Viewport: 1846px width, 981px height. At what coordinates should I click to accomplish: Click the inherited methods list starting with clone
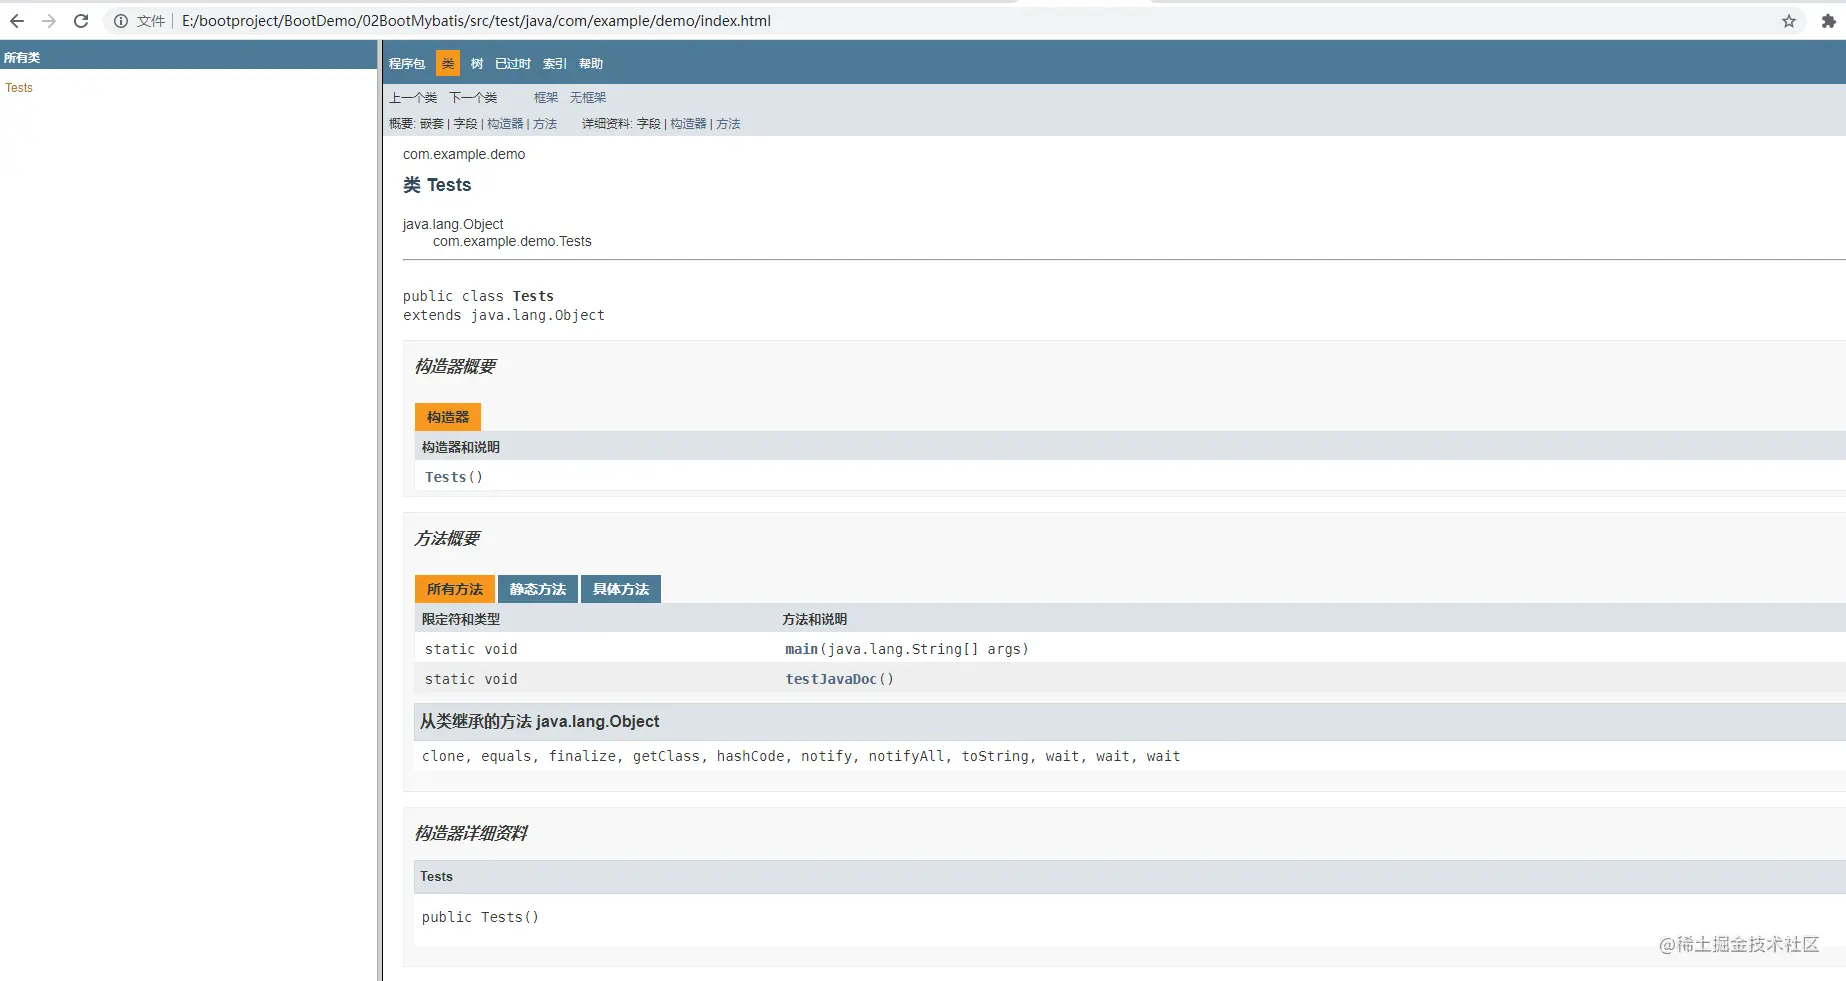[x=801, y=756]
